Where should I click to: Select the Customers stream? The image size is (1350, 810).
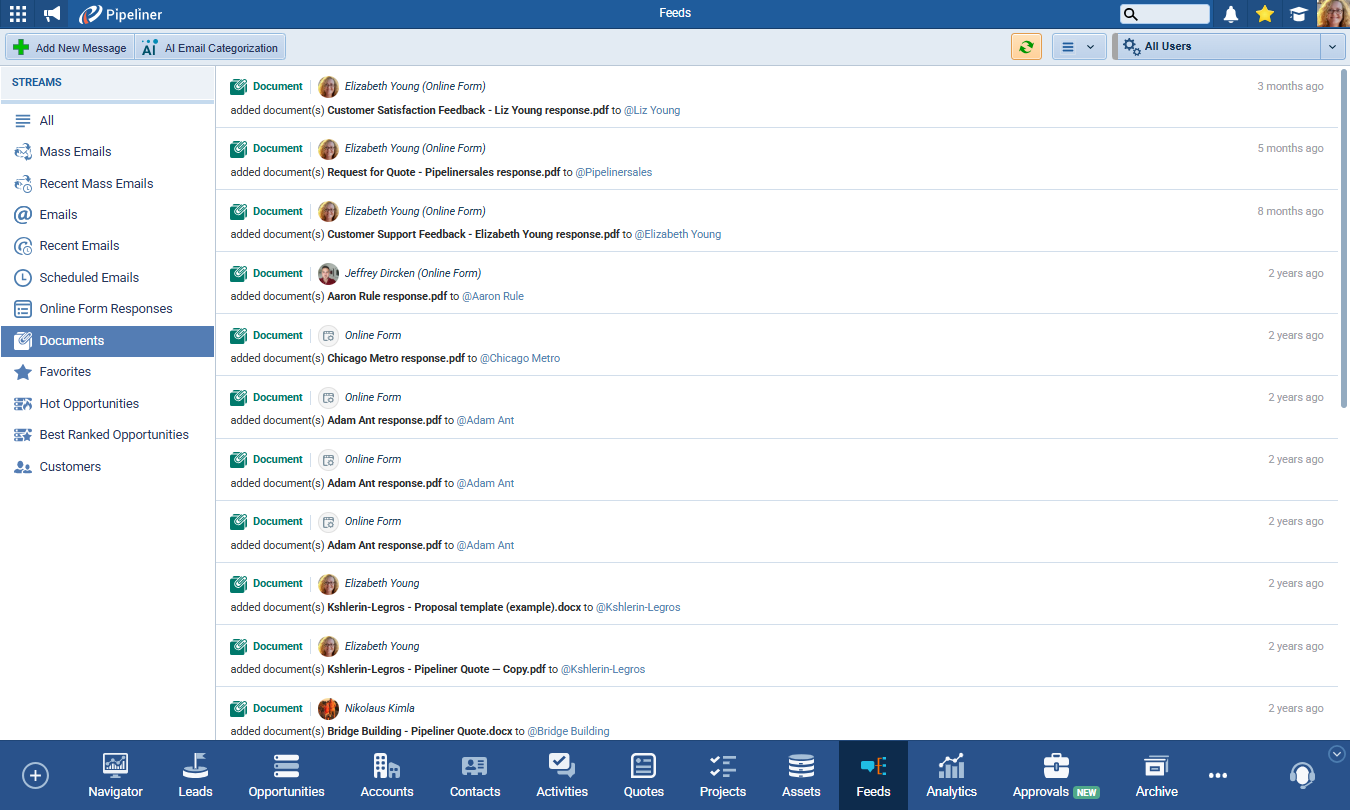click(x=107, y=467)
